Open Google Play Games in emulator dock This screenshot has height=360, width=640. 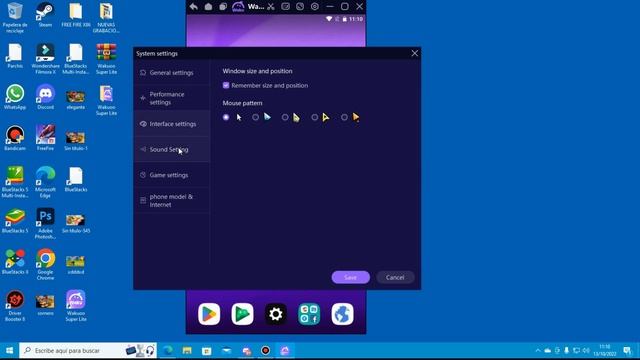pos(242,314)
